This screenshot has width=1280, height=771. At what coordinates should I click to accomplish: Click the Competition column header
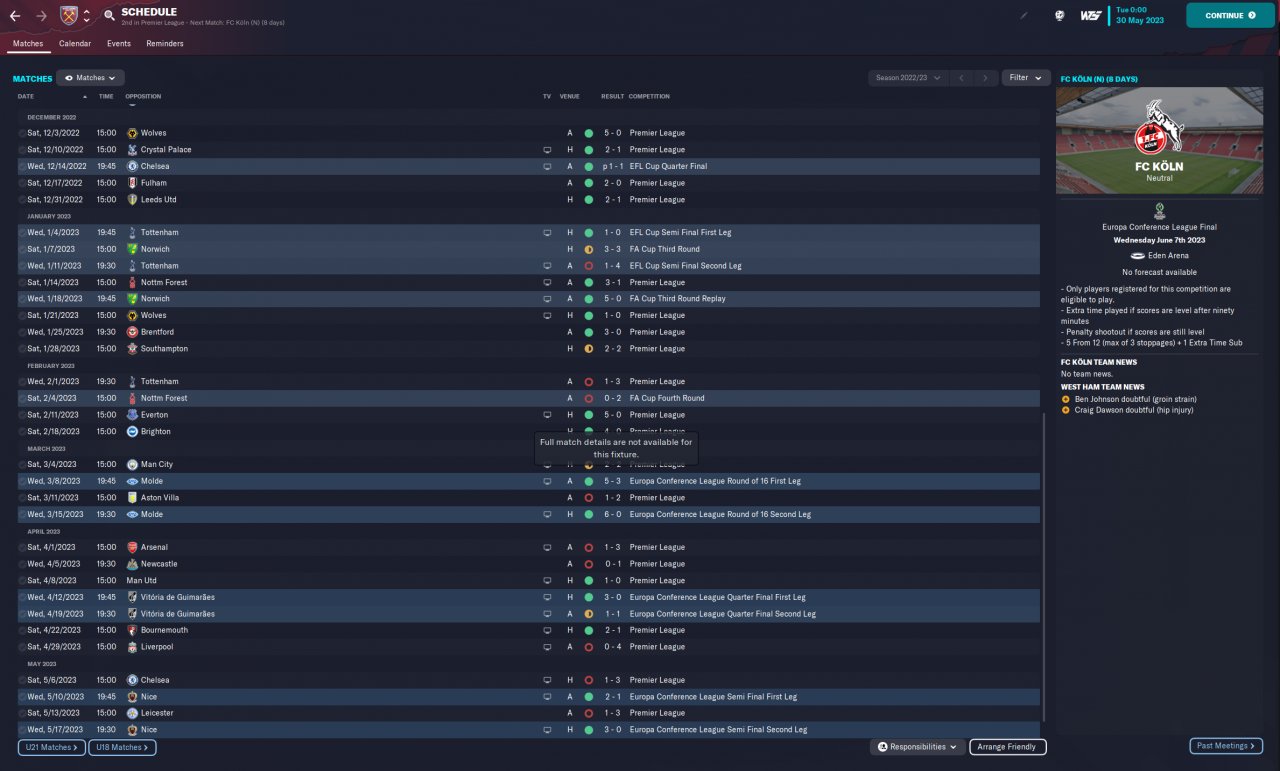(x=649, y=97)
